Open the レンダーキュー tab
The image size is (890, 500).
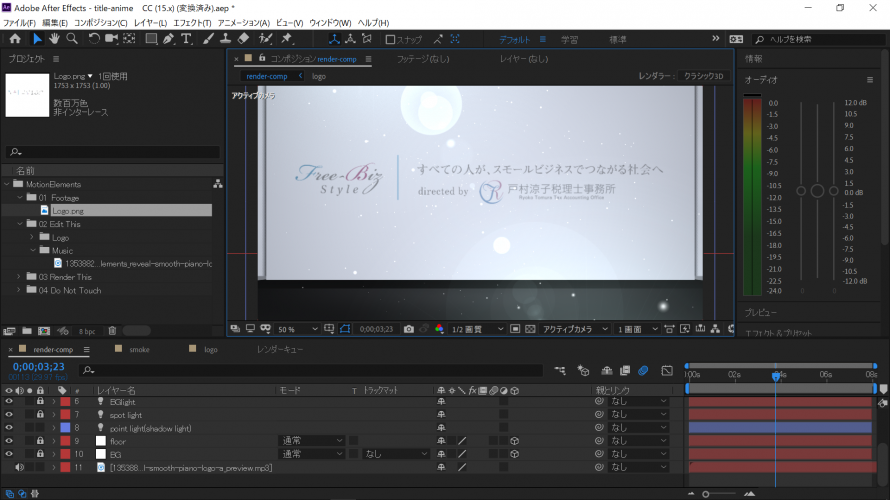(x=280, y=350)
